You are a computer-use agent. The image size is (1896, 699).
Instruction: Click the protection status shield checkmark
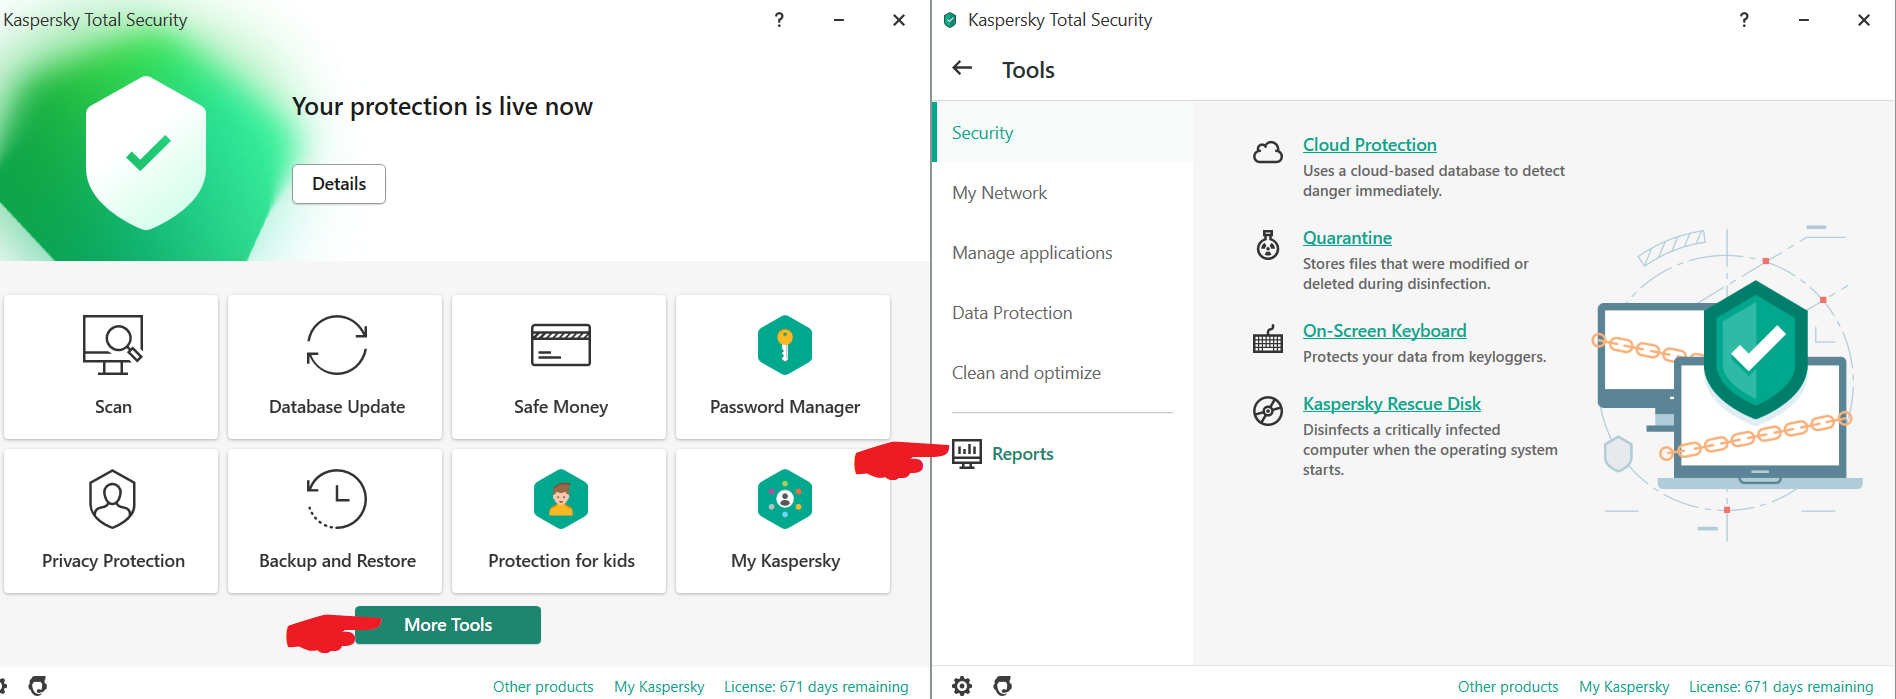(x=147, y=153)
